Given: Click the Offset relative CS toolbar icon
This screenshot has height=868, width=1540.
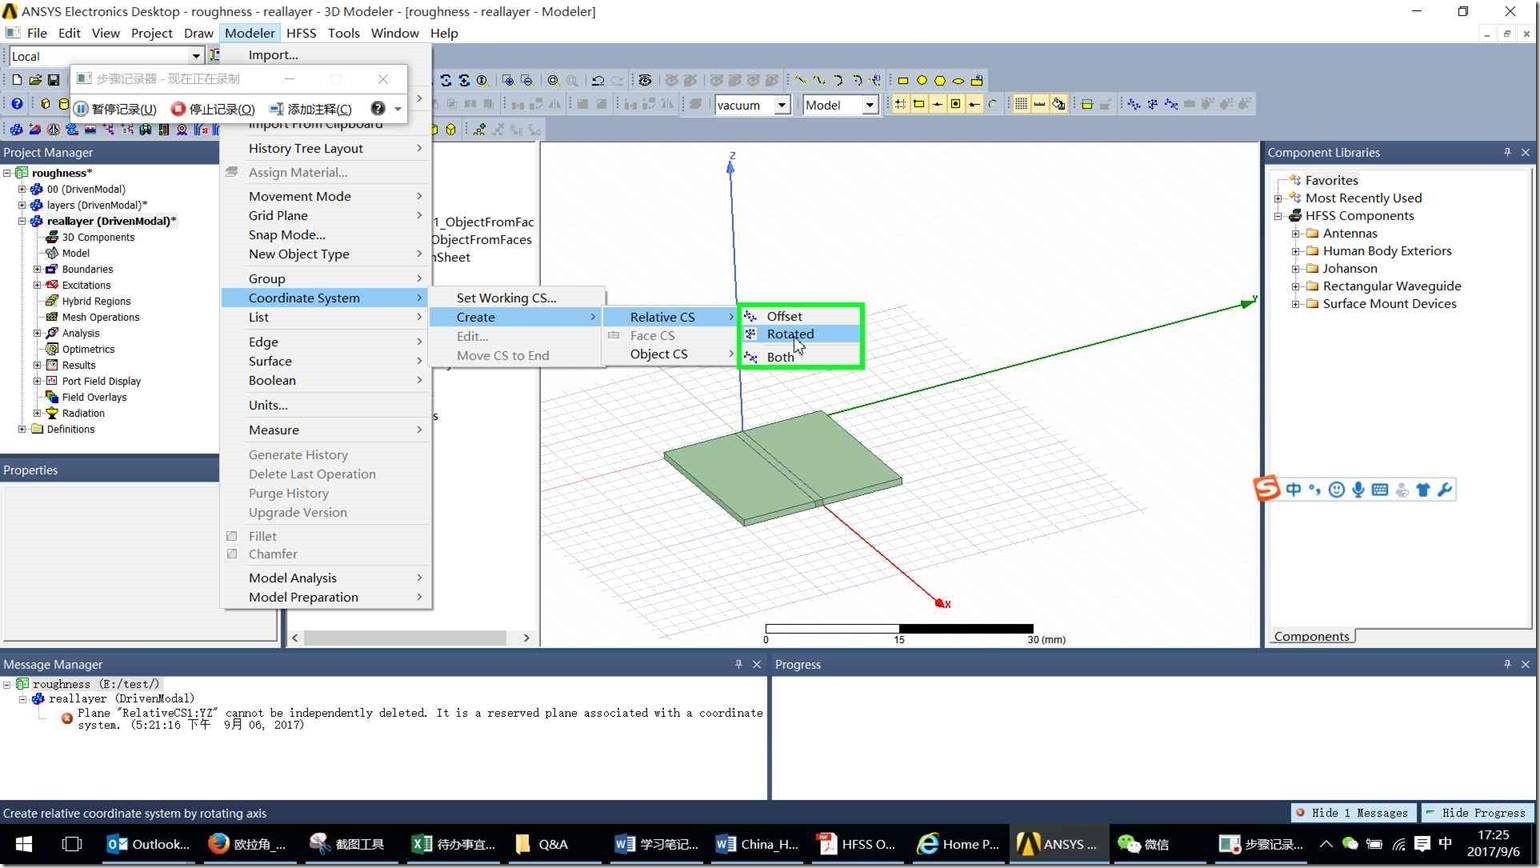Looking at the screenshot, I should coord(1133,104).
